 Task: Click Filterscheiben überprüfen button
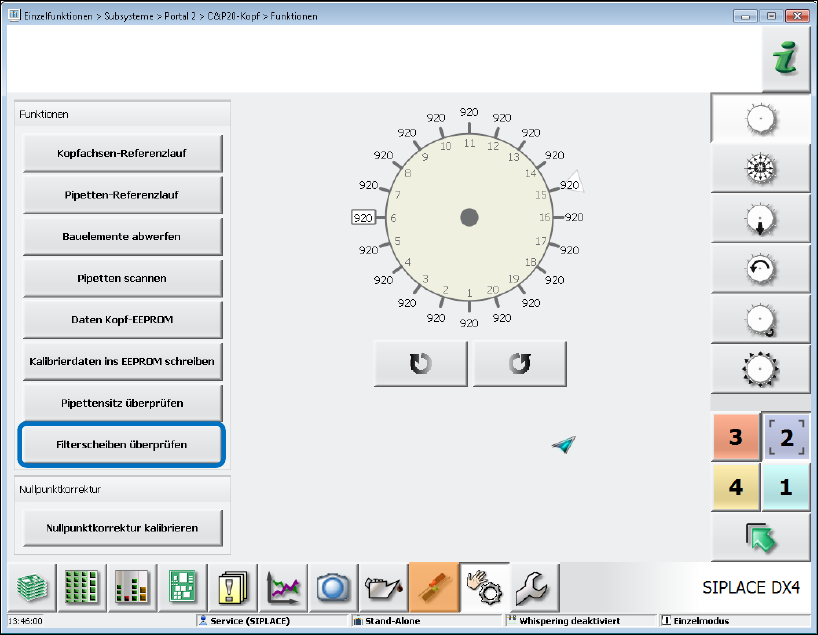(122, 443)
